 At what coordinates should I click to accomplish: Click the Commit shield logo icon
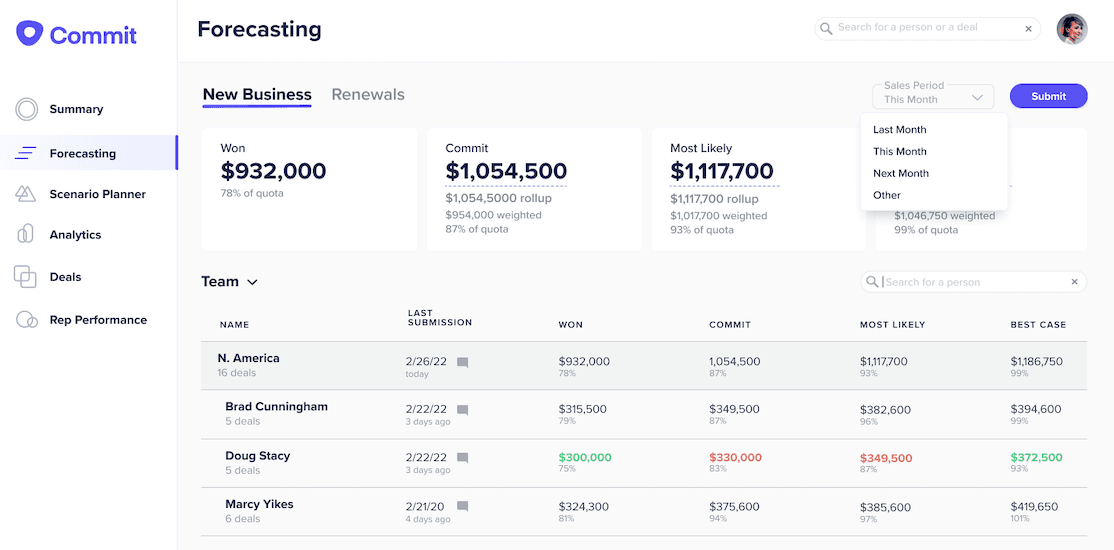point(30,33)
